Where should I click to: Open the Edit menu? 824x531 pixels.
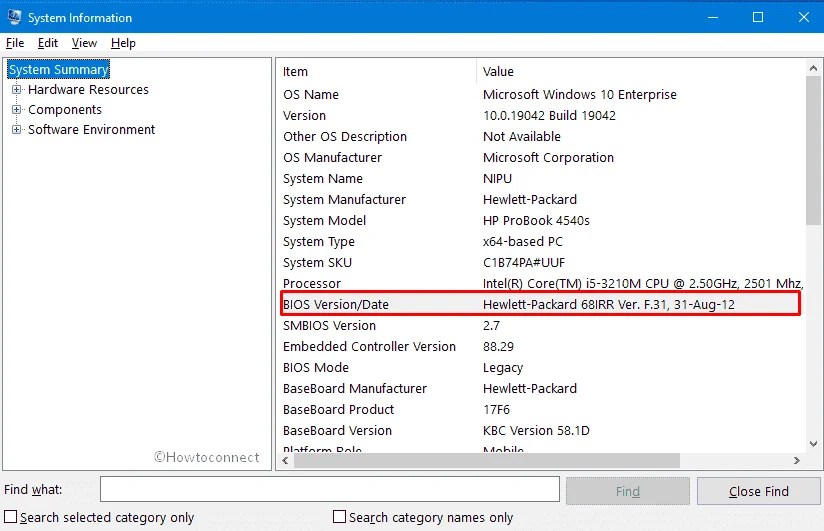tap(47, 43)
